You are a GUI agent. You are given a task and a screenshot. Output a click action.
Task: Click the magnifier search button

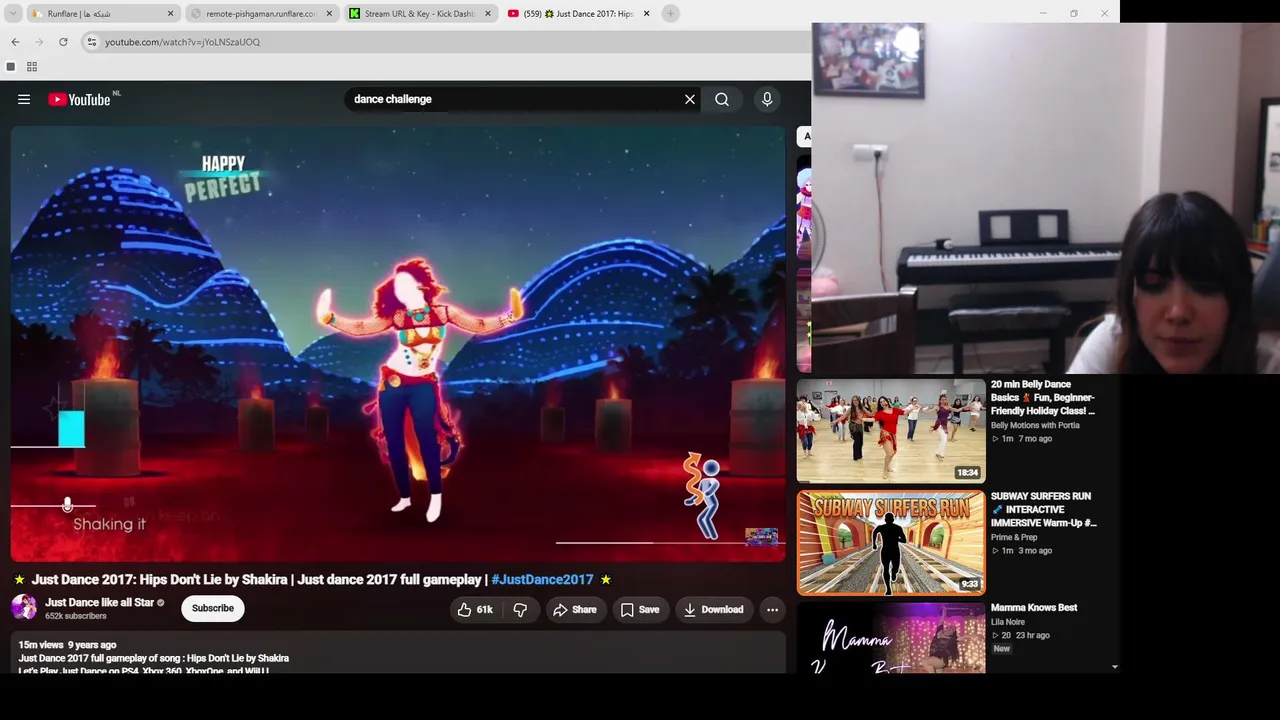[722, 99]
